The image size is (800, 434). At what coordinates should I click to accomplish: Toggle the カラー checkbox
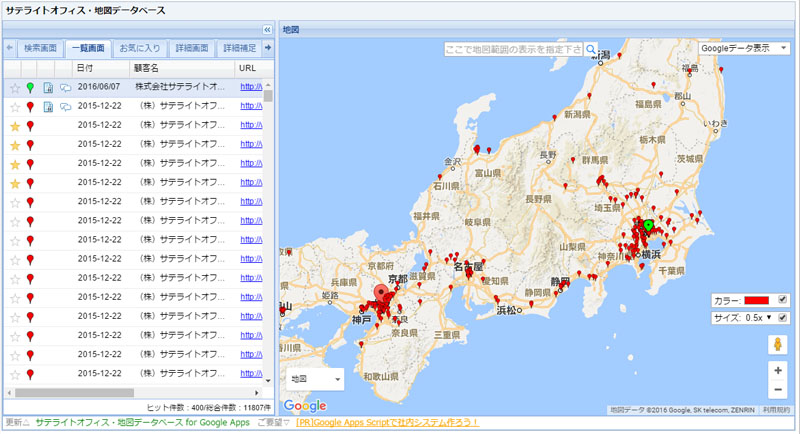click(x=782, y=300)
